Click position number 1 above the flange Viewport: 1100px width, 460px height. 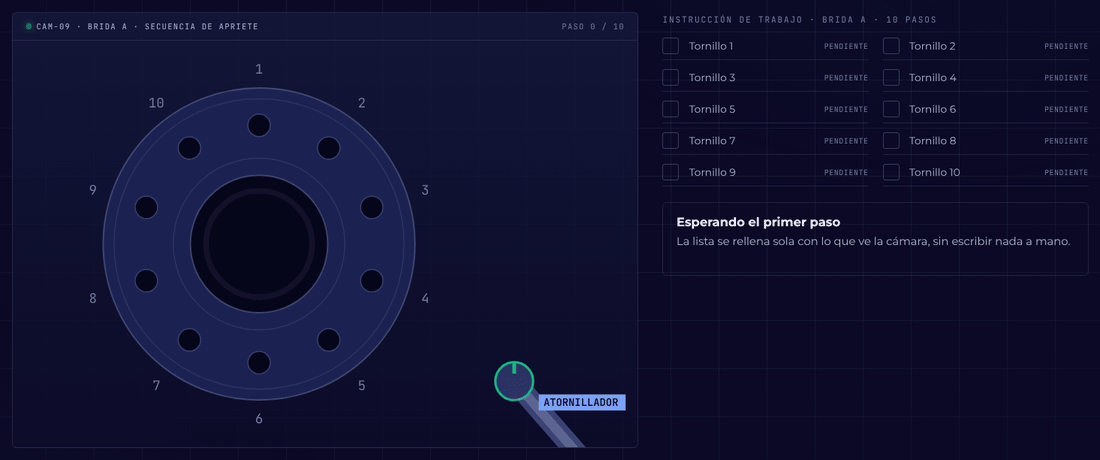pos(259,69)
